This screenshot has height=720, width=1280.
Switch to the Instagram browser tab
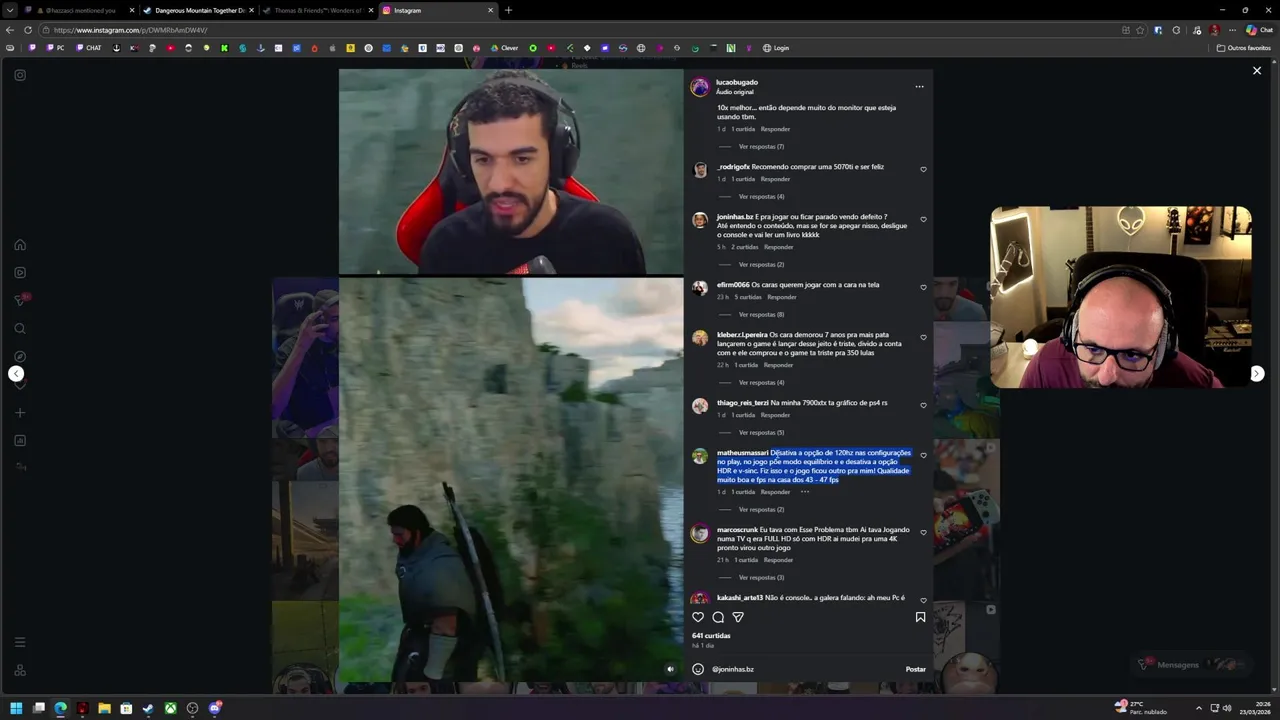[438, 10]
